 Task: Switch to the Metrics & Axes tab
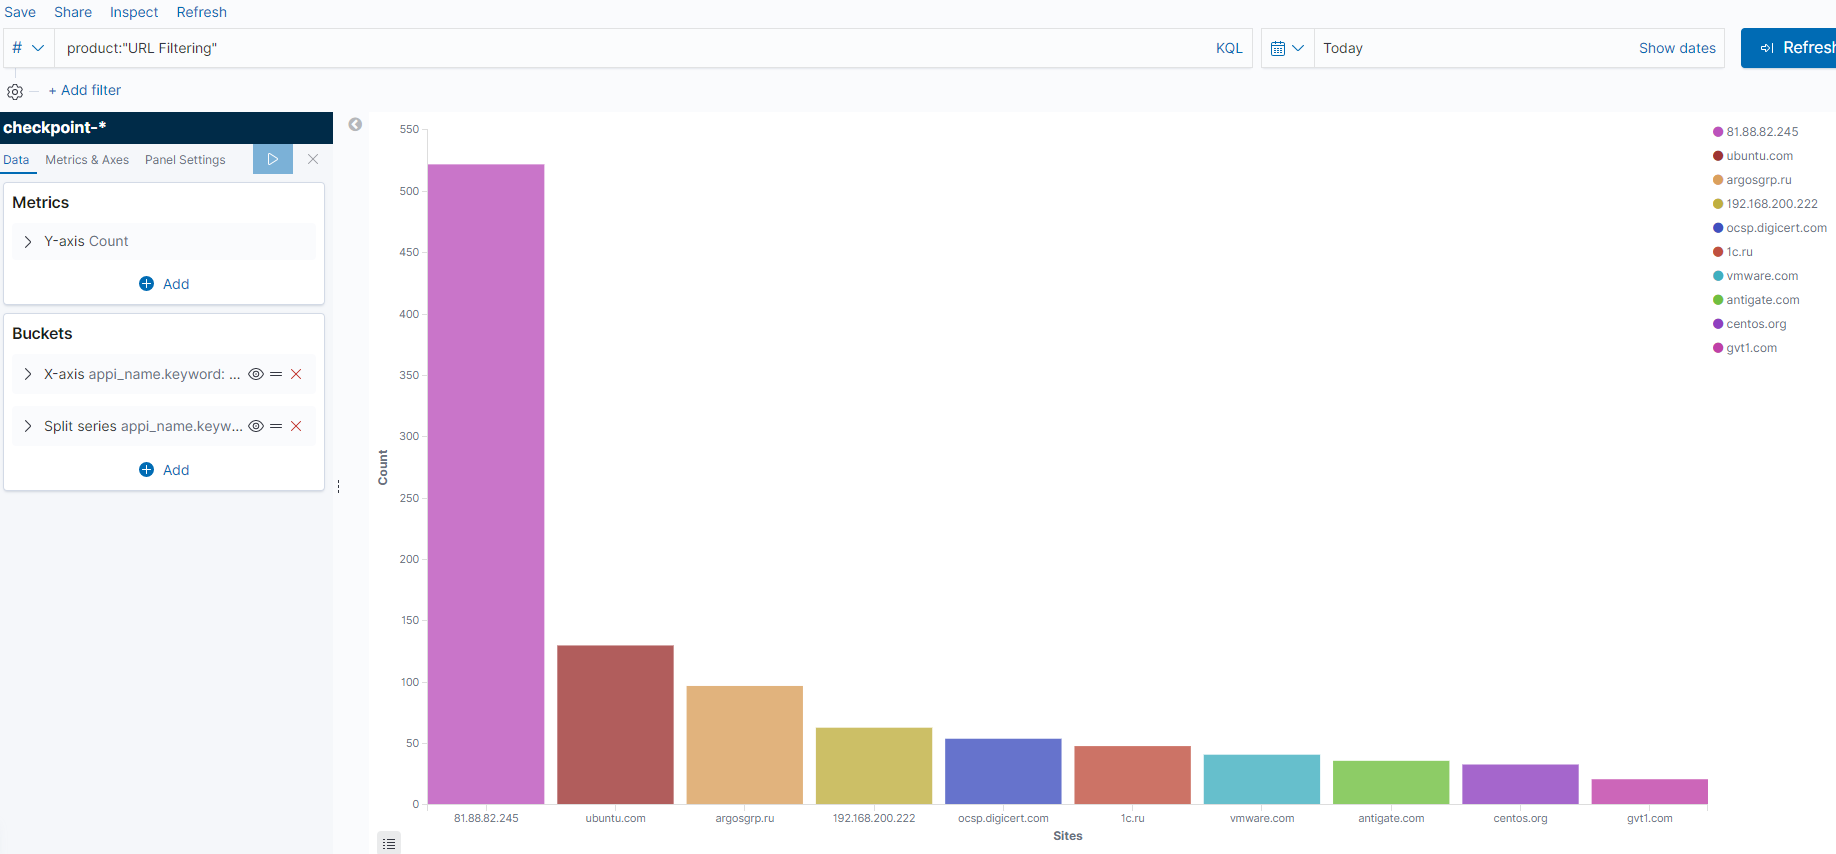coord(87,160)
